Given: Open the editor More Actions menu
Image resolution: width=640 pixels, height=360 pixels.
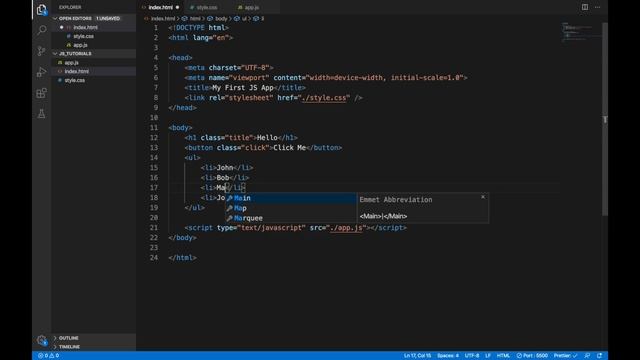Looking at the screenshot, I should (598, 7).
